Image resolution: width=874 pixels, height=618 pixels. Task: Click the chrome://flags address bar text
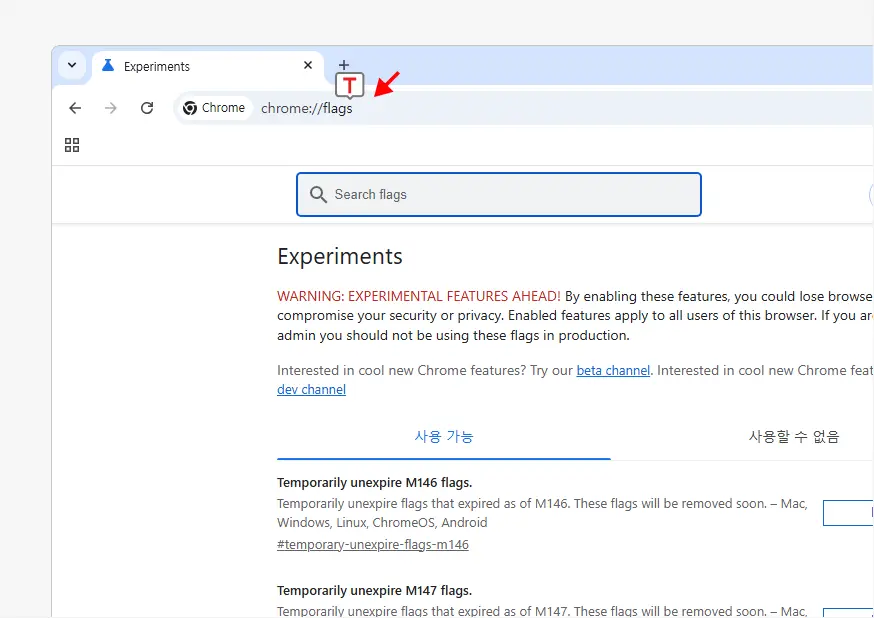(307, 108)
